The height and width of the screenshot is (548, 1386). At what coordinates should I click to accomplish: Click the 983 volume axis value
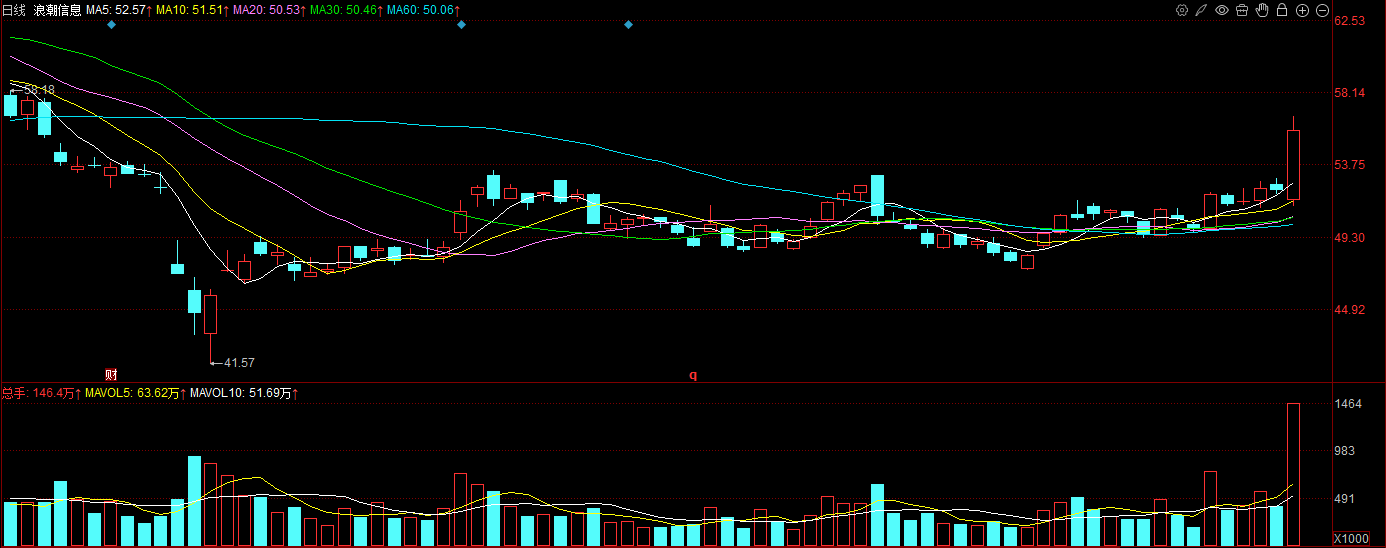(x=1346, y=452)
